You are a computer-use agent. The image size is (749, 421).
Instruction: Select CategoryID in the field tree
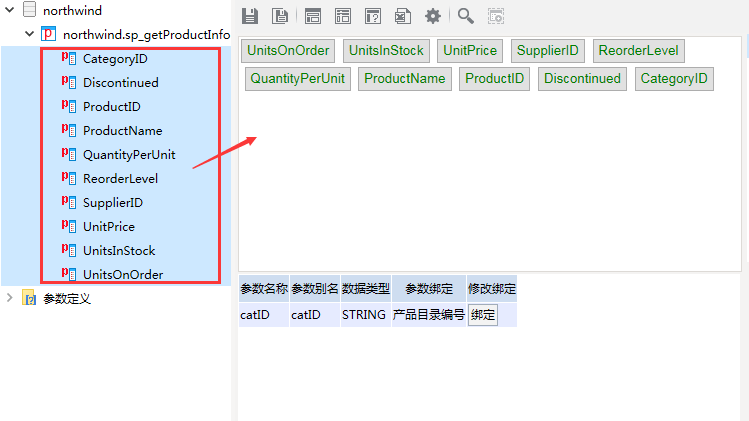(x=115, y=59)
